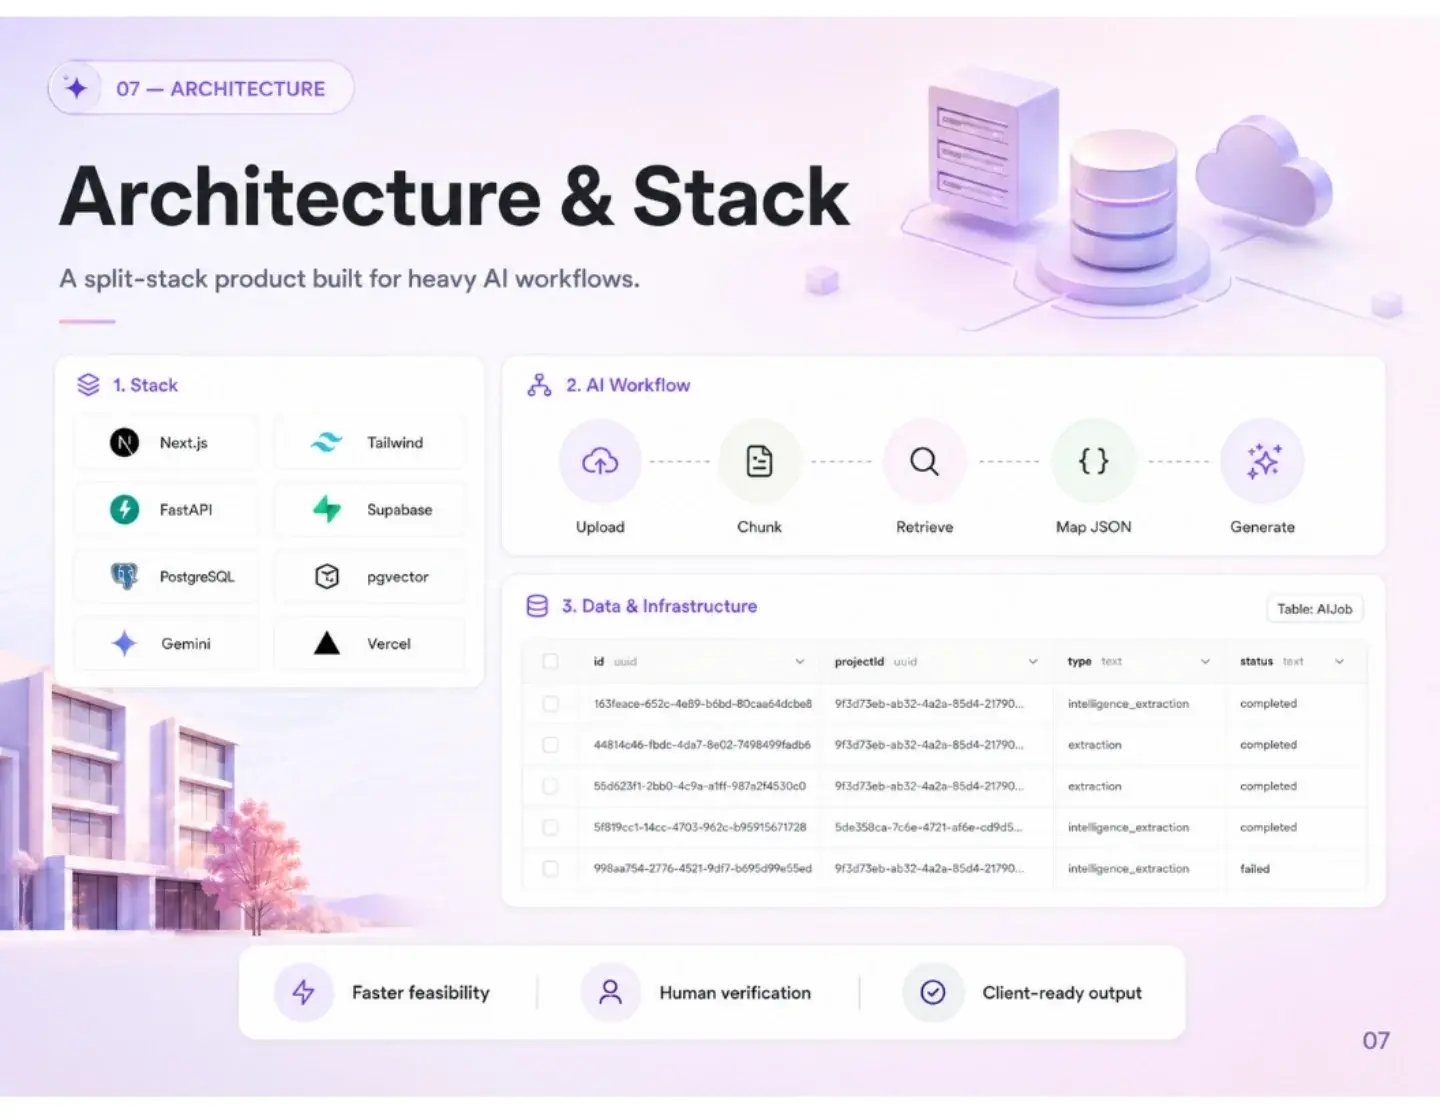Click the Data & Infrastructure database icon
The image size is (1440, 1113).
538,606
